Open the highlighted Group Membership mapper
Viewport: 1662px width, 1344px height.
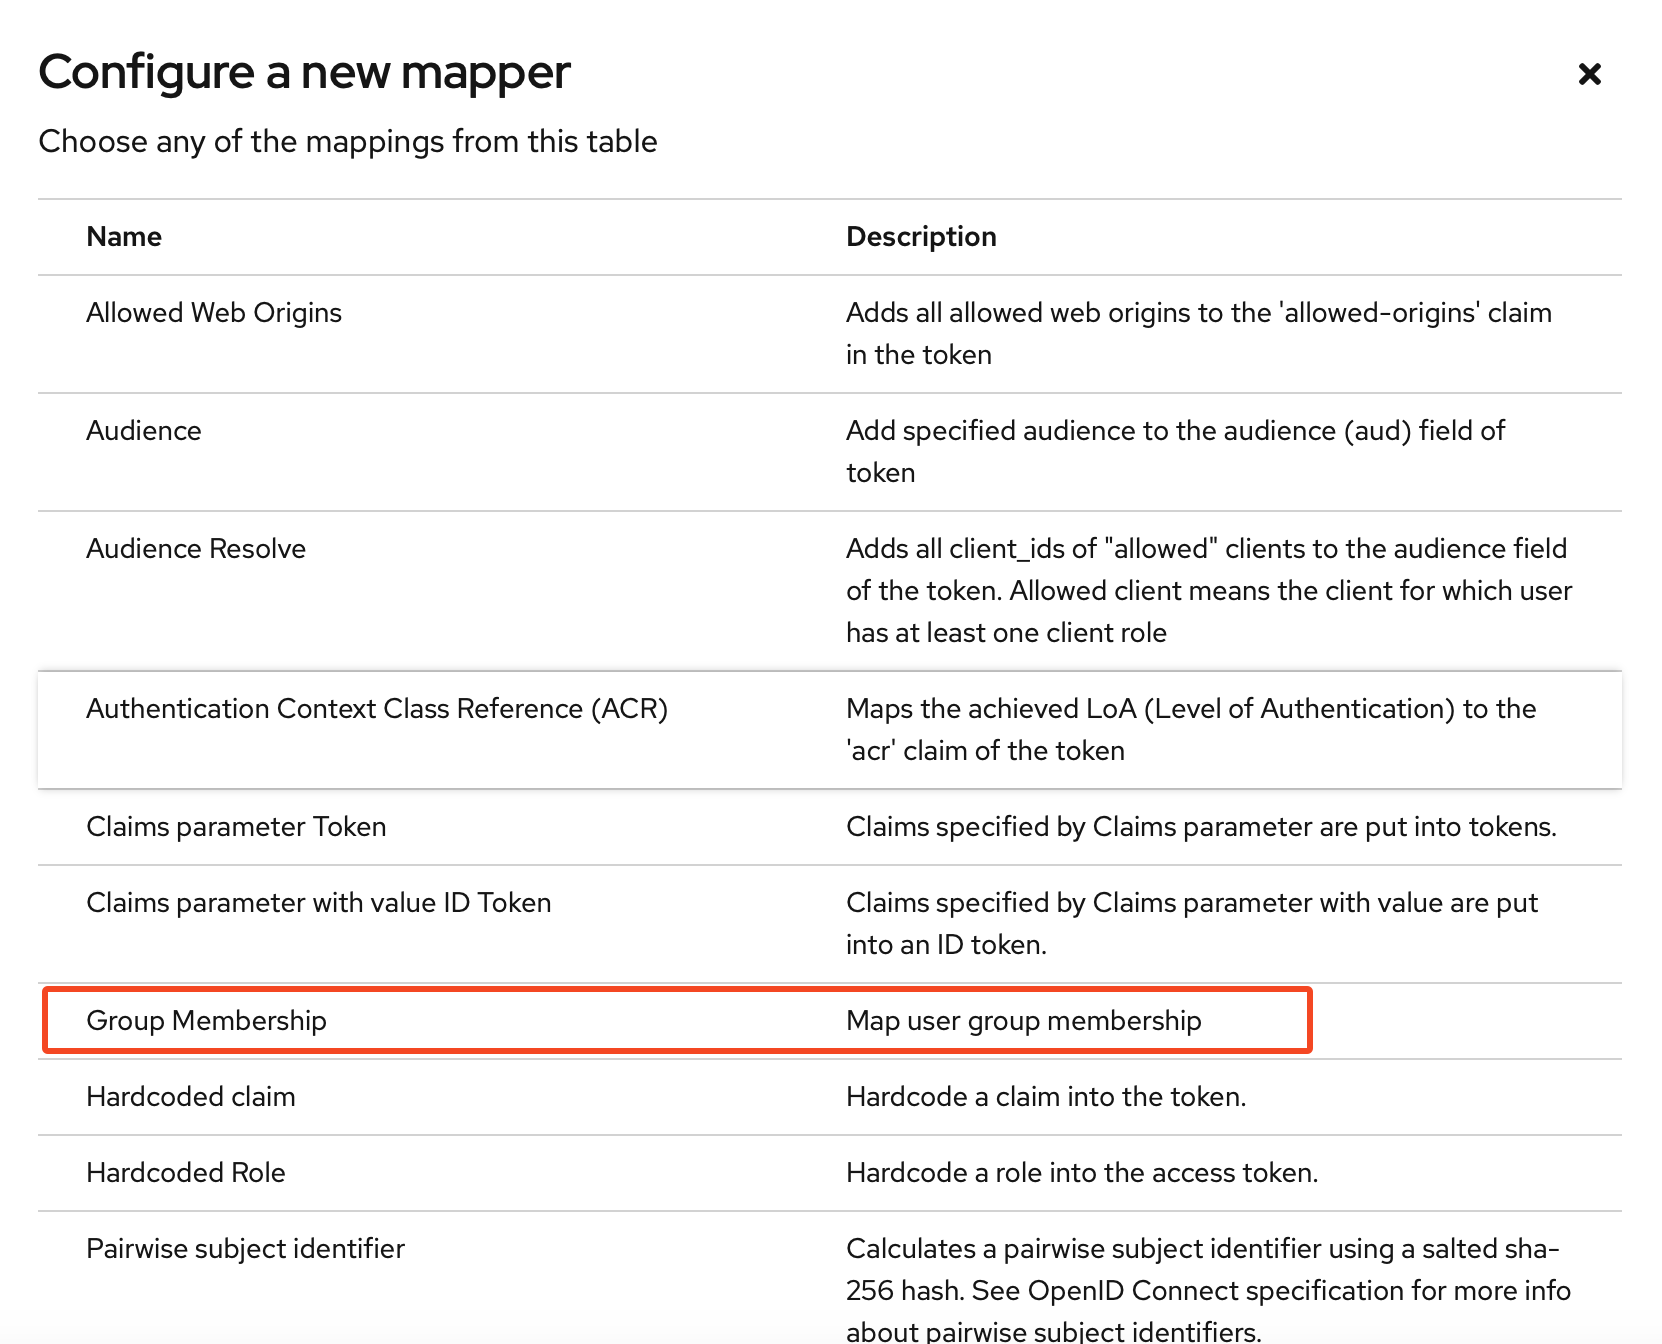[x=207, y=1021]
